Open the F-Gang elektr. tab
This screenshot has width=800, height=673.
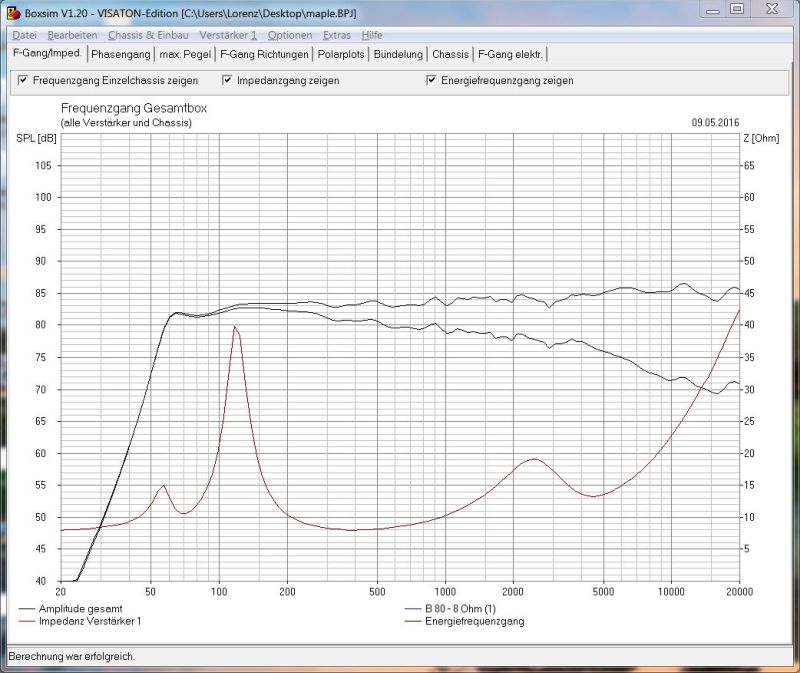point(510,54)
